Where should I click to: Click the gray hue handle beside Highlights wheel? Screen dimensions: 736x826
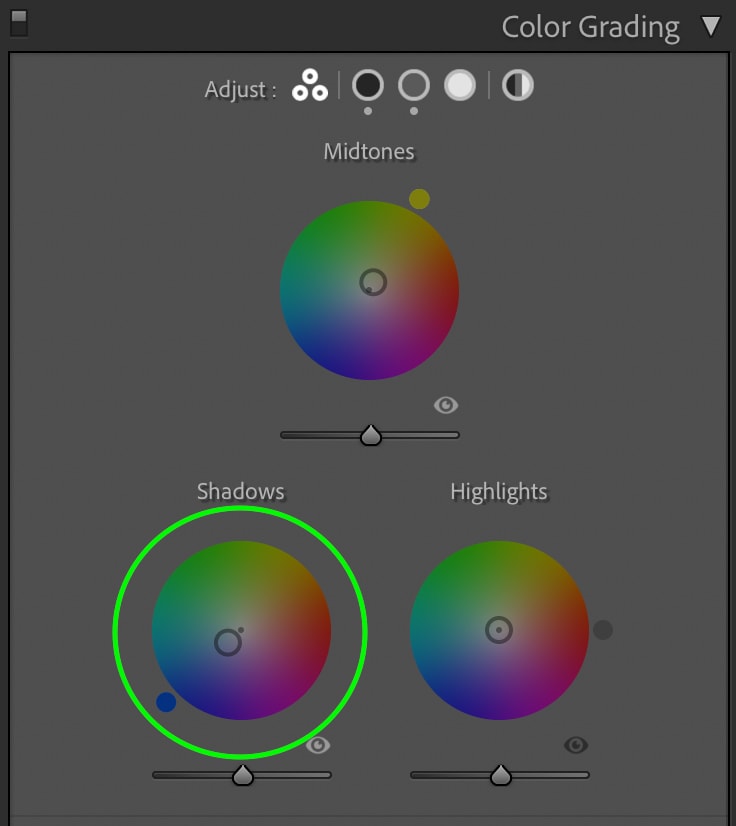point(603,630)
